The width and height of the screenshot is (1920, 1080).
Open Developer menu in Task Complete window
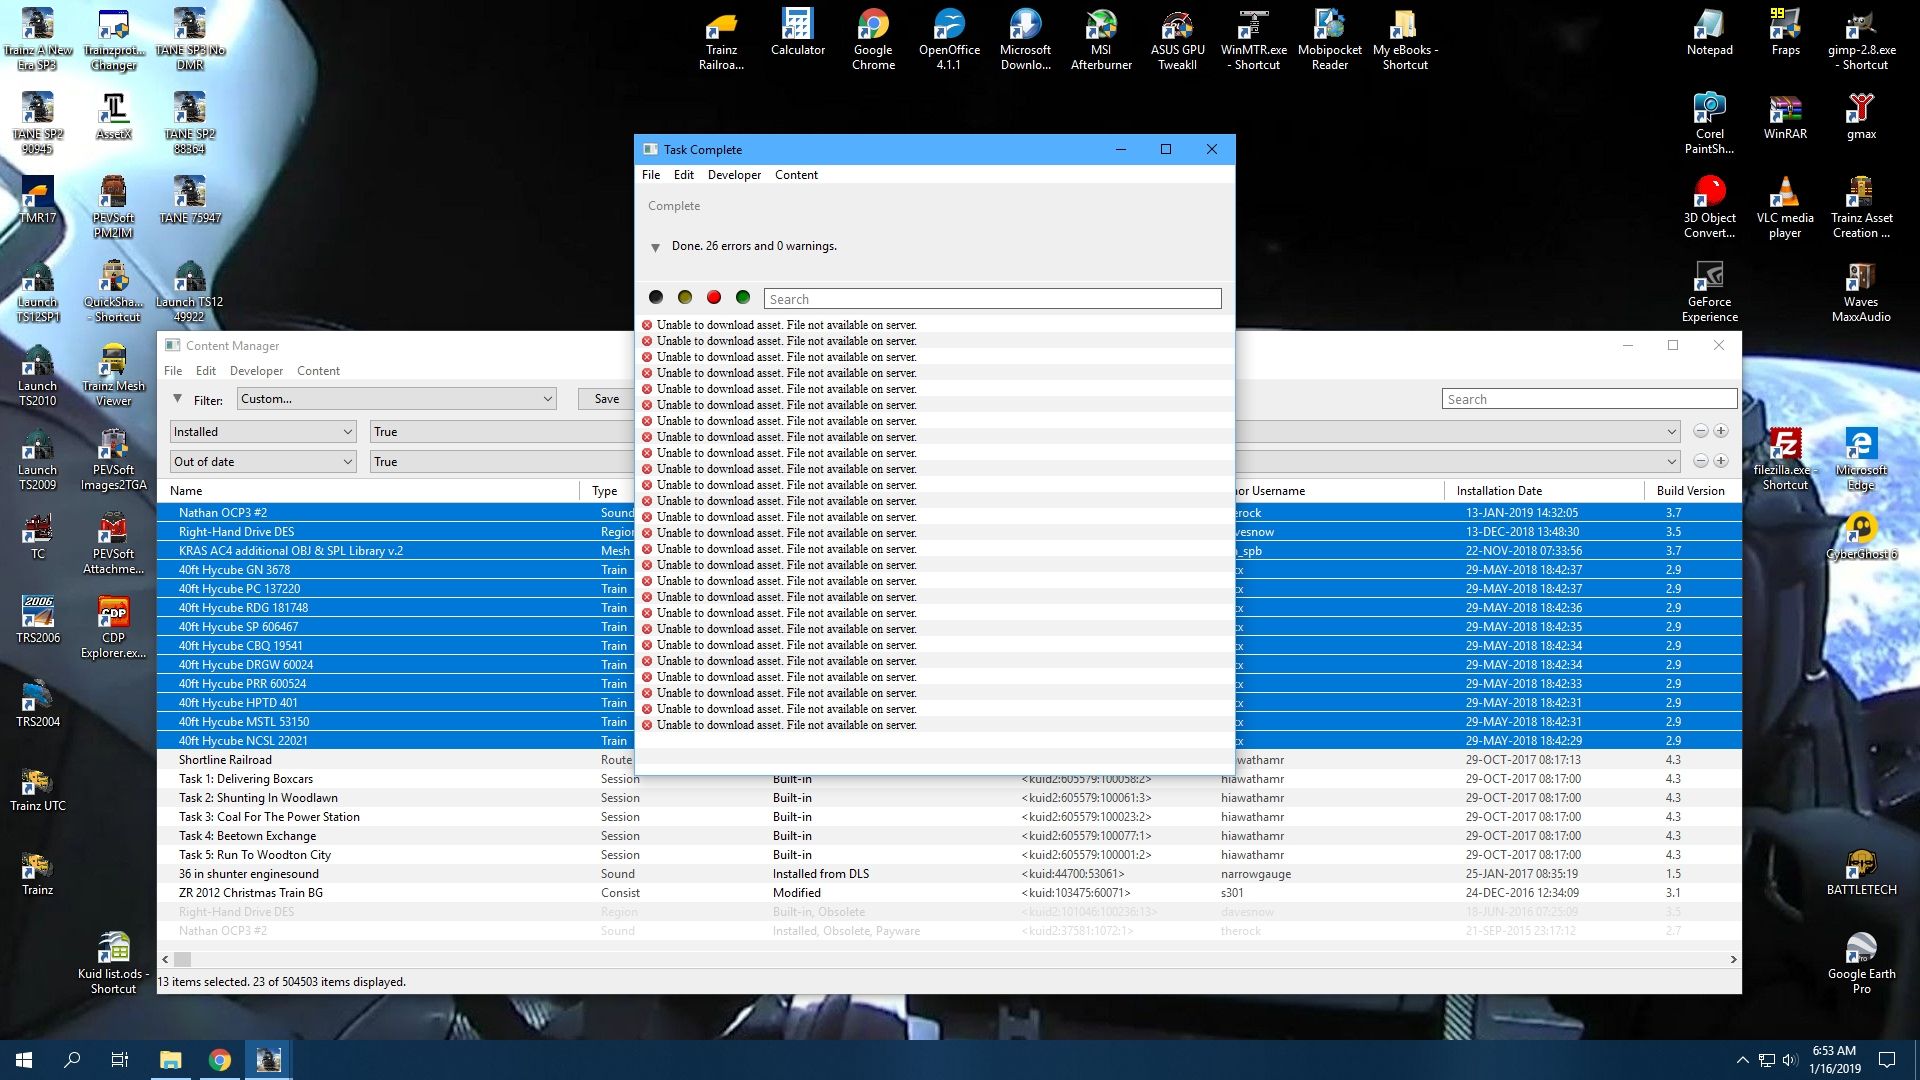(x=733, y=175)
